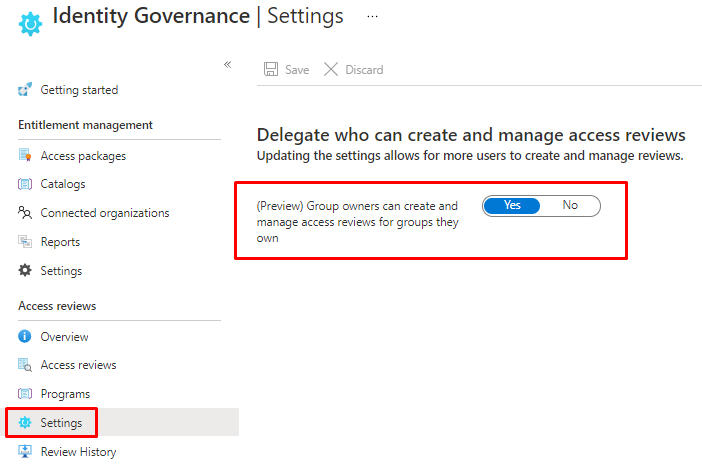Click the Overview info icon
The width and height of the screenshot is (702, 474).
(25, 337)
